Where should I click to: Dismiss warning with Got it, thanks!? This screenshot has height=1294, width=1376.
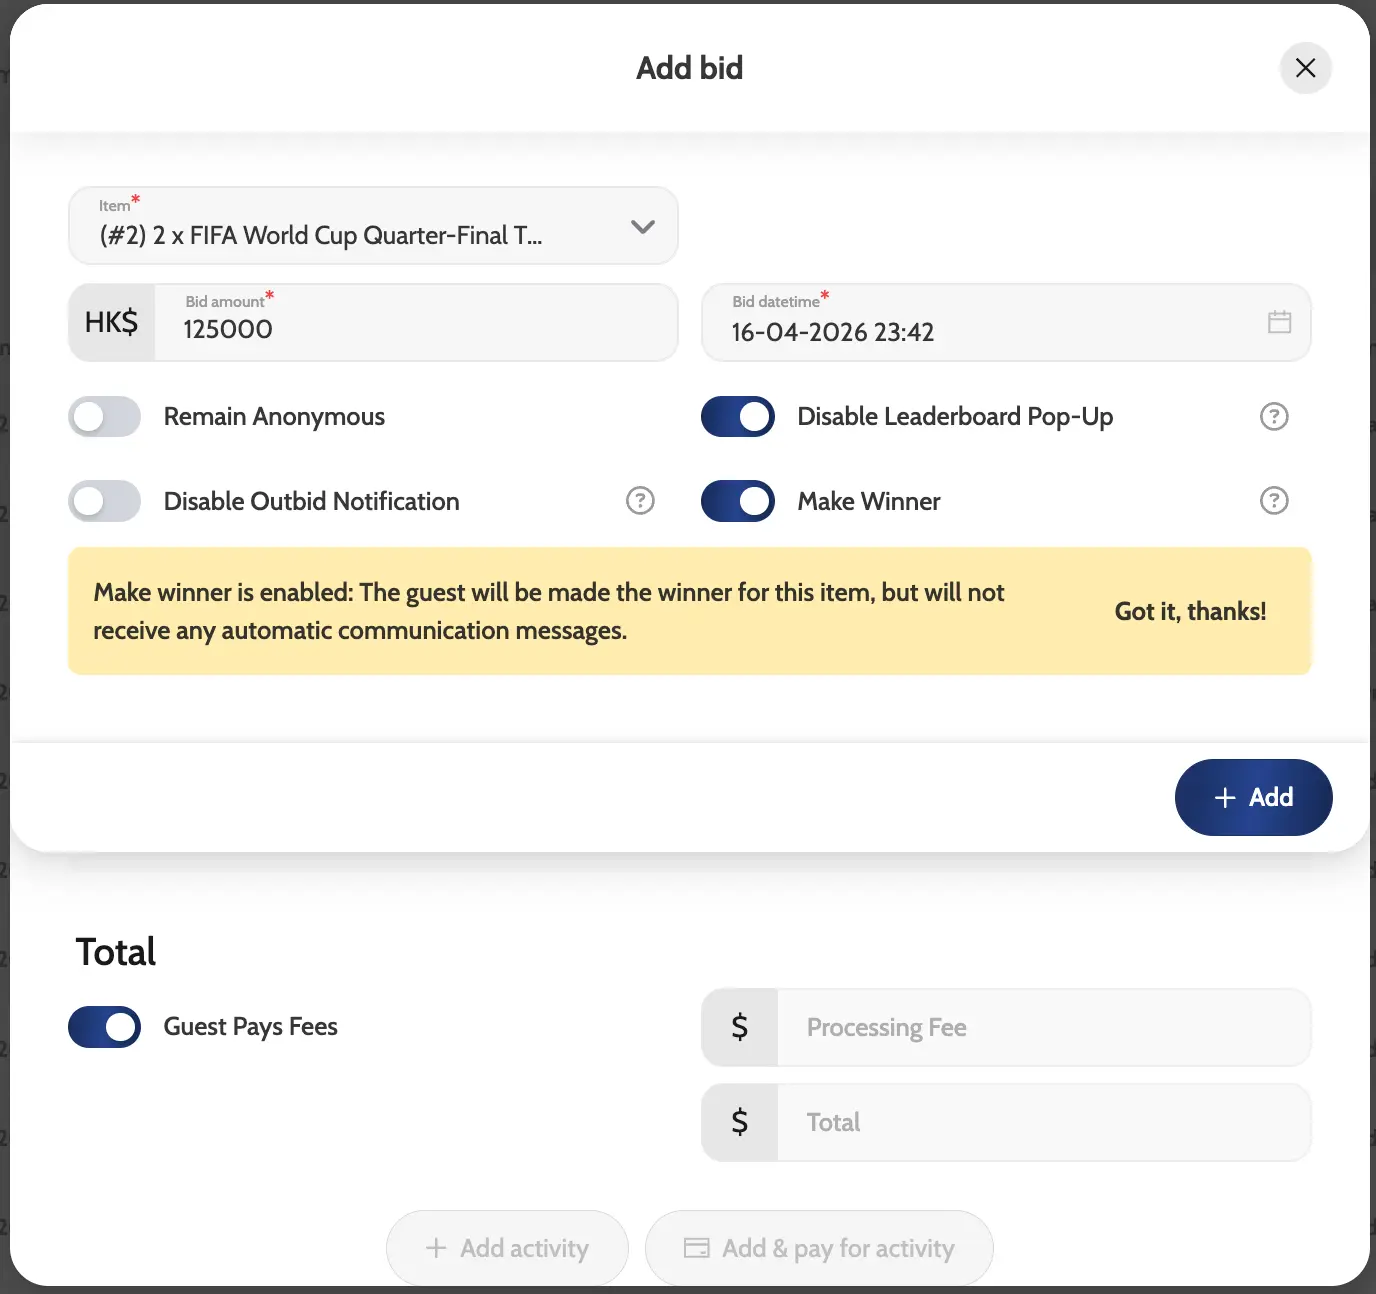tap(1190, 611)
